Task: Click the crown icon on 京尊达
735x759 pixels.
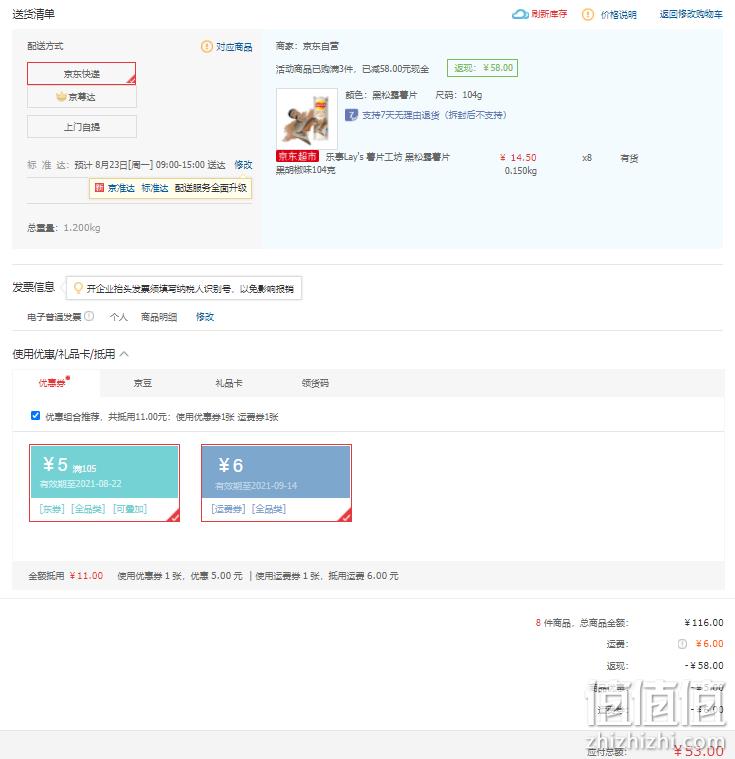Action: pyautogui.click(x=61, y=96)
